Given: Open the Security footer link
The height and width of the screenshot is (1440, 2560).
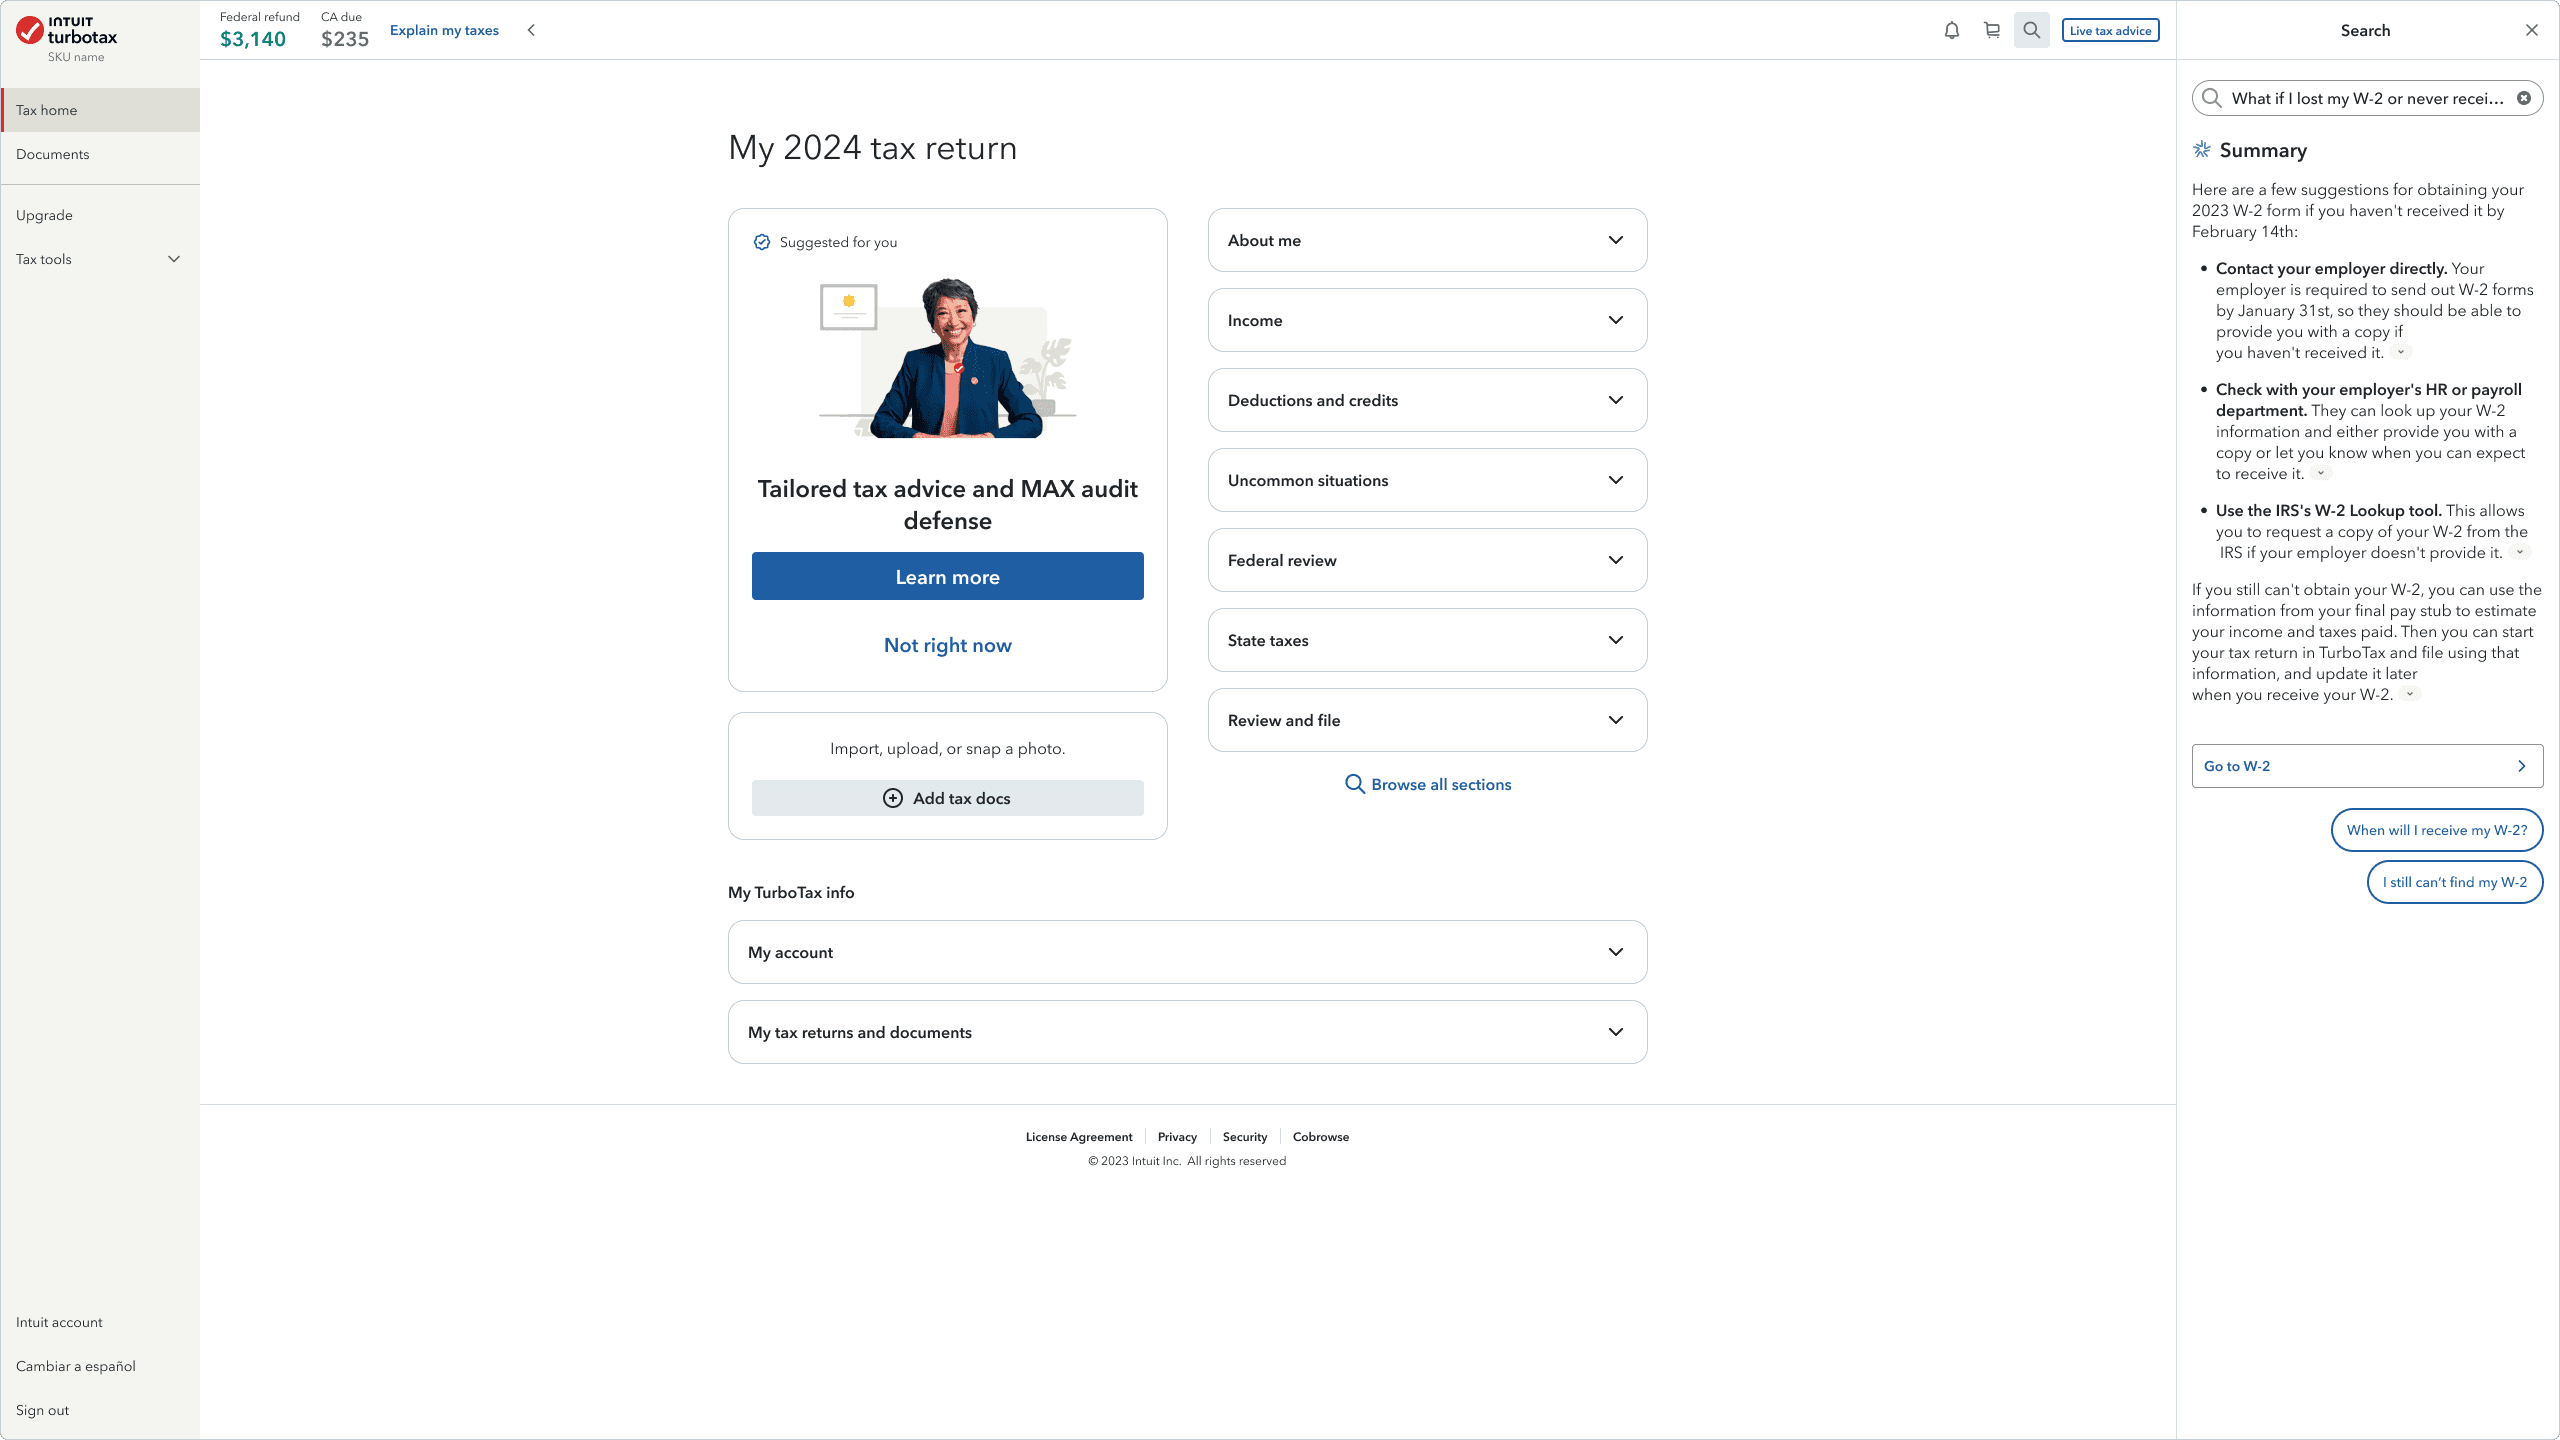Looking at the screenshot, I should [1244, 1137].
